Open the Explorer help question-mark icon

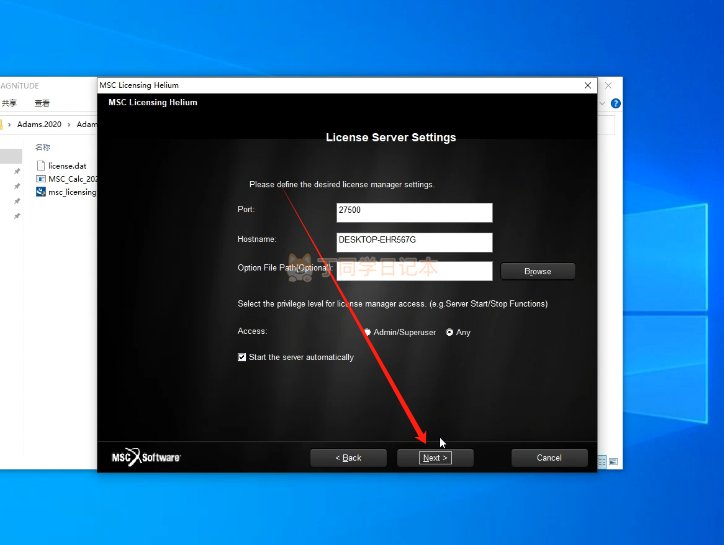click(x=615, y=103)
